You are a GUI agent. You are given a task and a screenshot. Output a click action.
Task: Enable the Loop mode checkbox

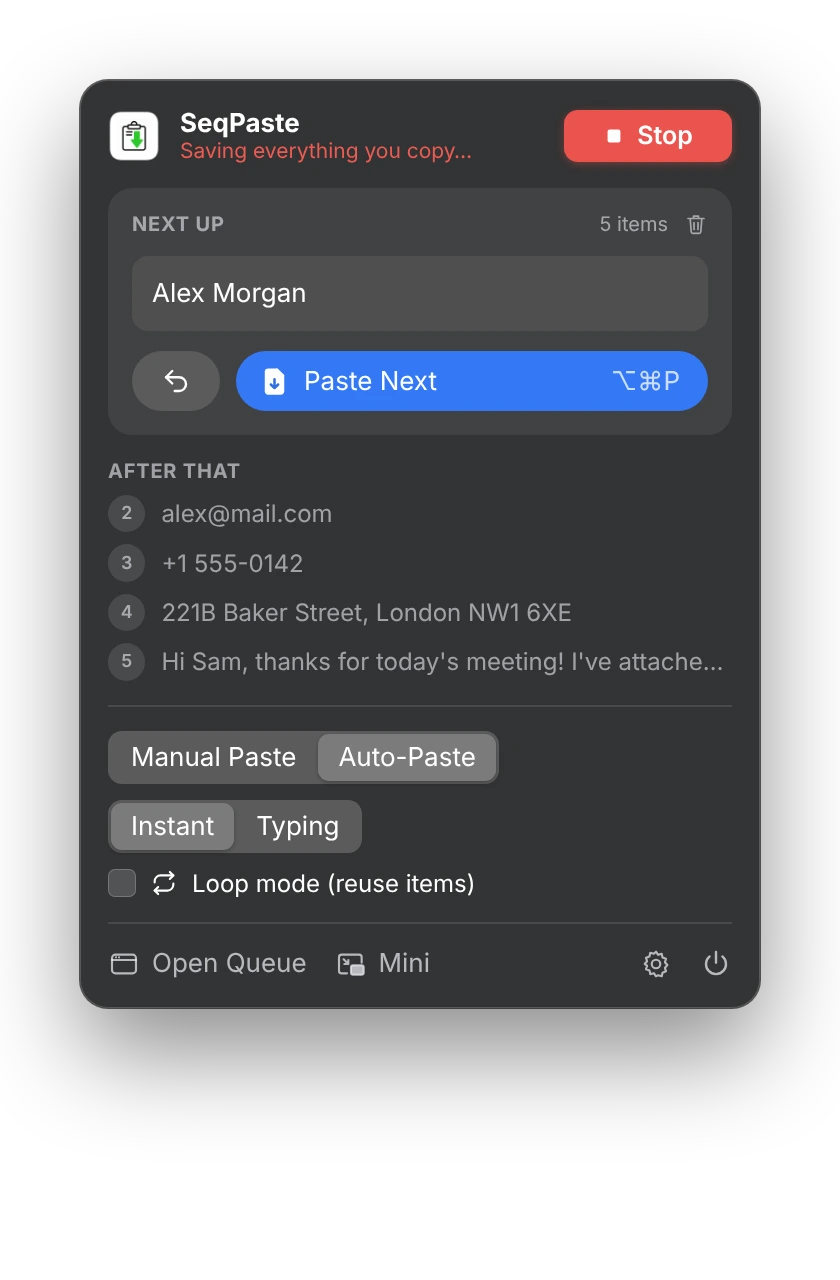(122, 883)
